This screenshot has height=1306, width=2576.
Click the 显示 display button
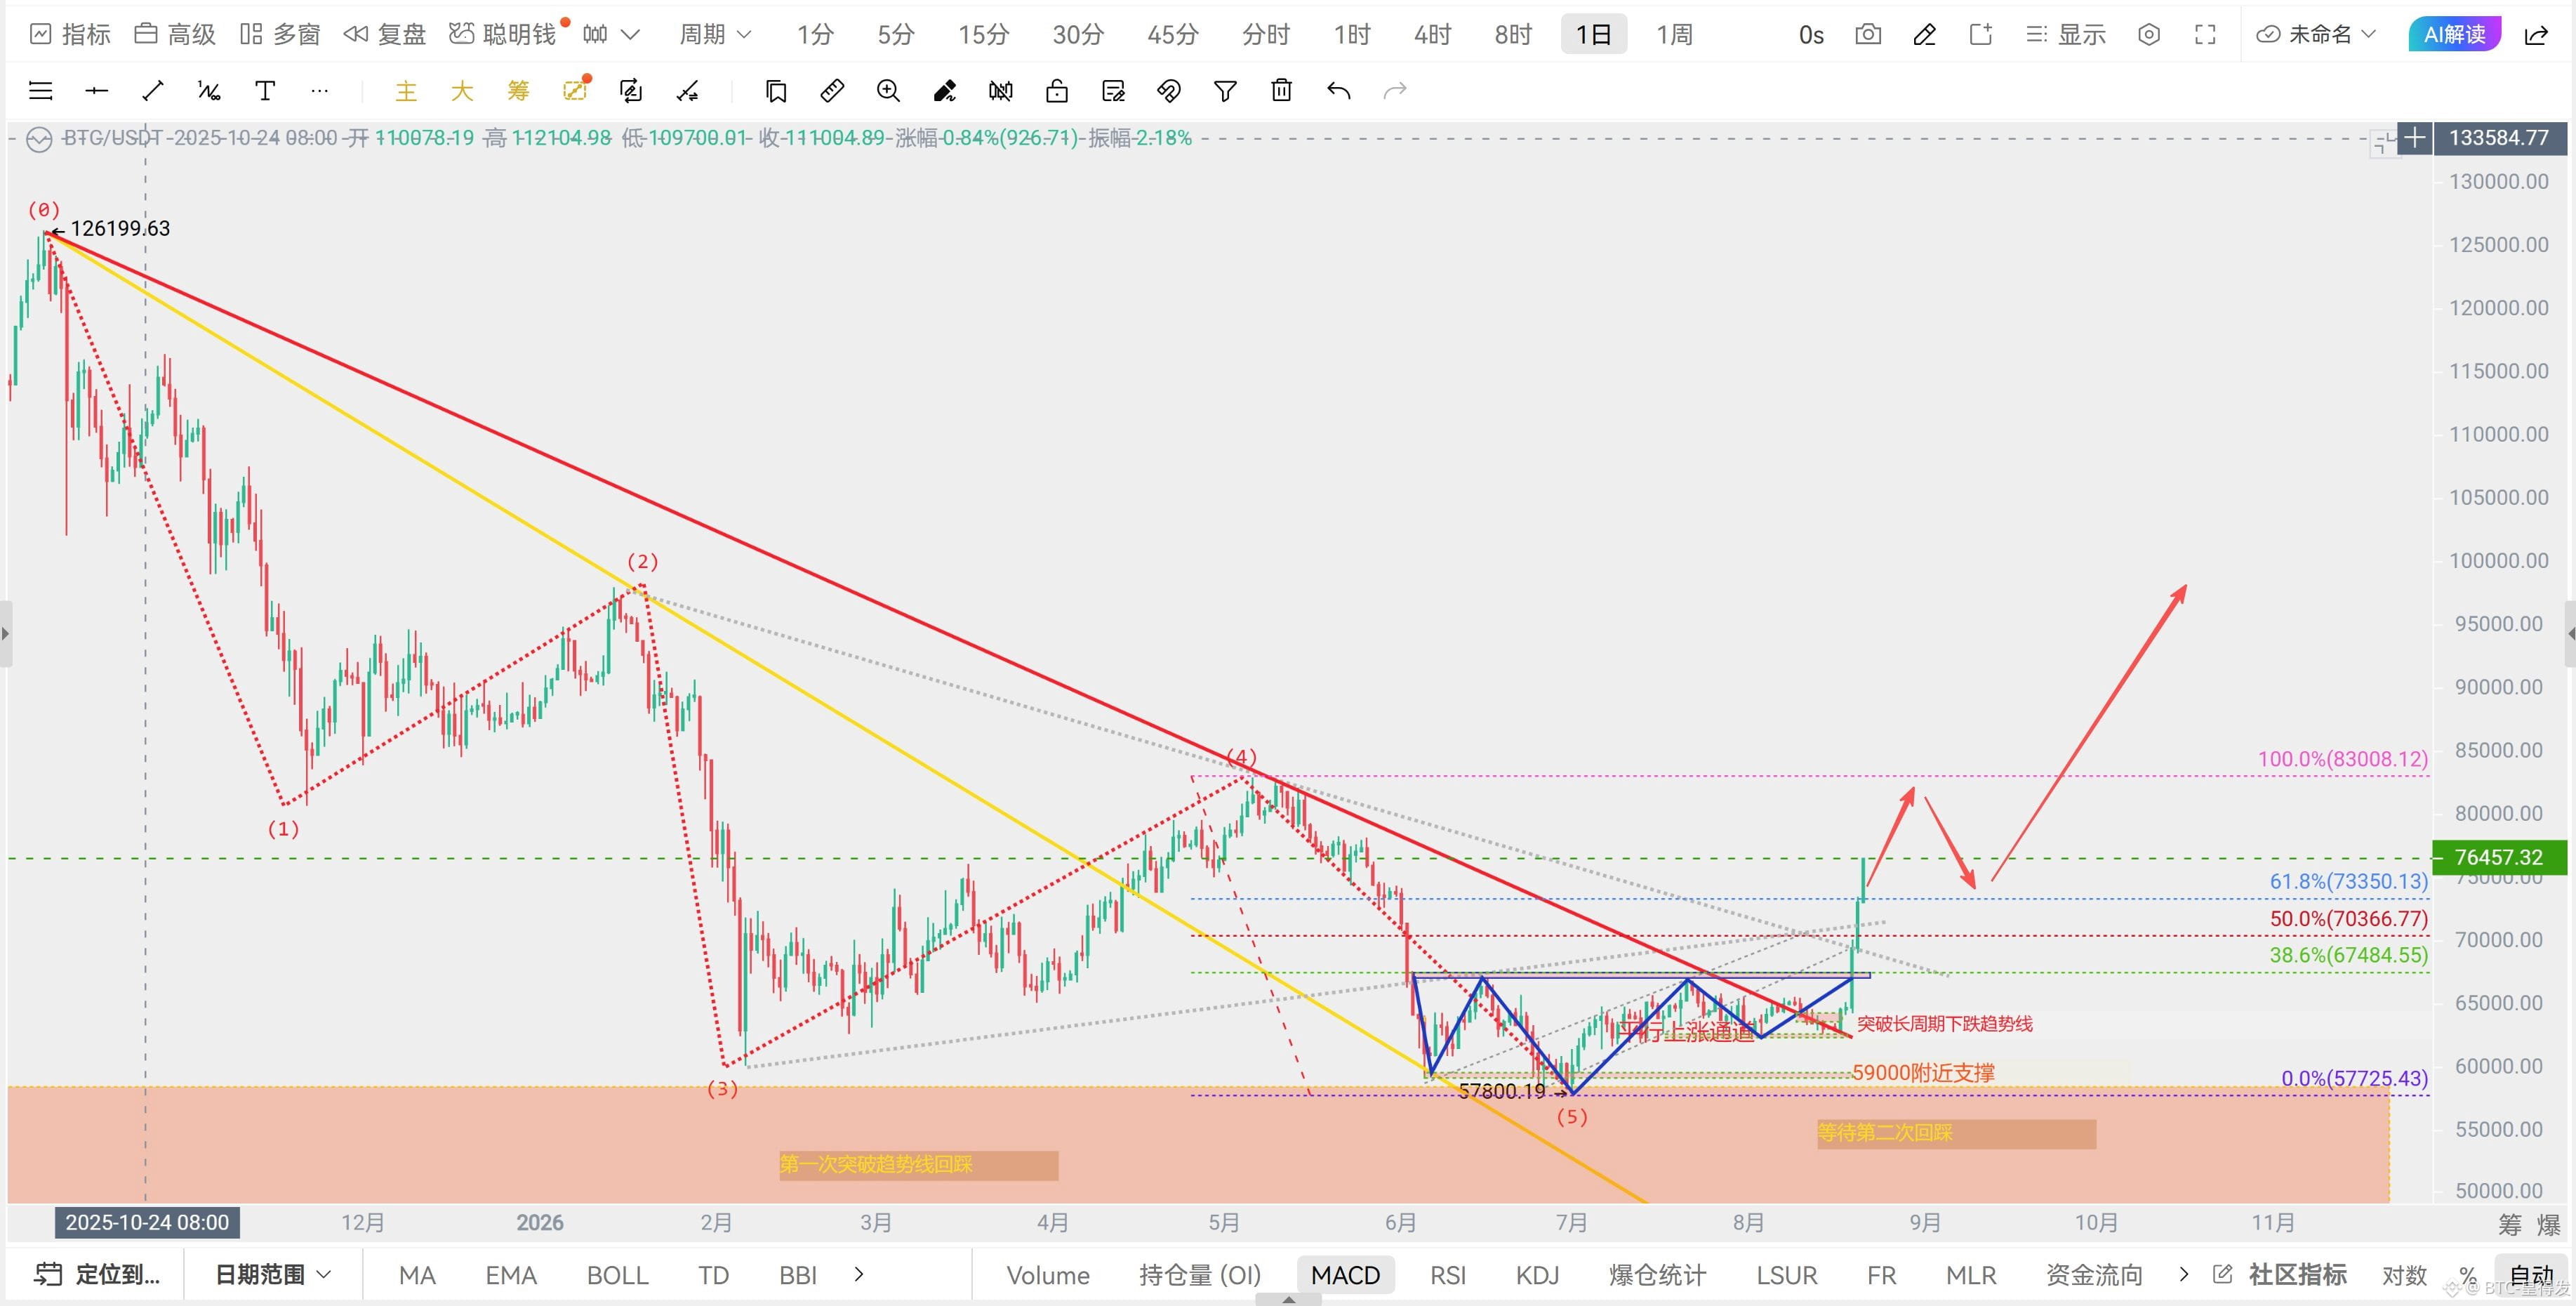2066,35
